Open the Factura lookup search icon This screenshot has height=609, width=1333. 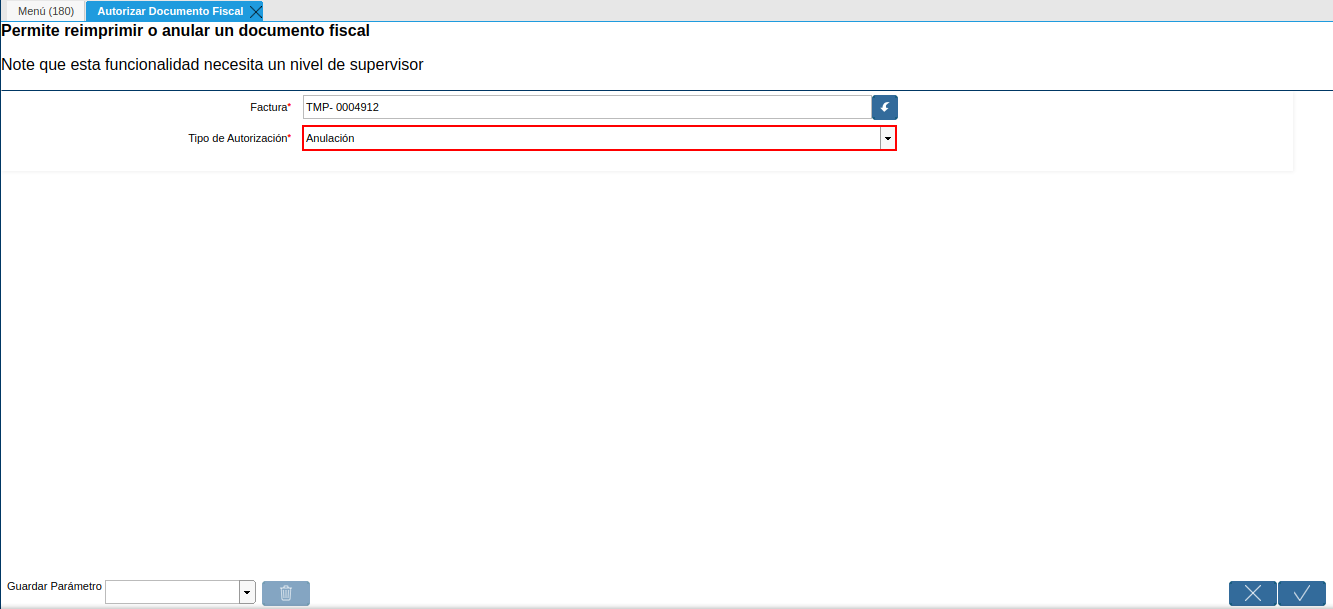click(885, 107)
